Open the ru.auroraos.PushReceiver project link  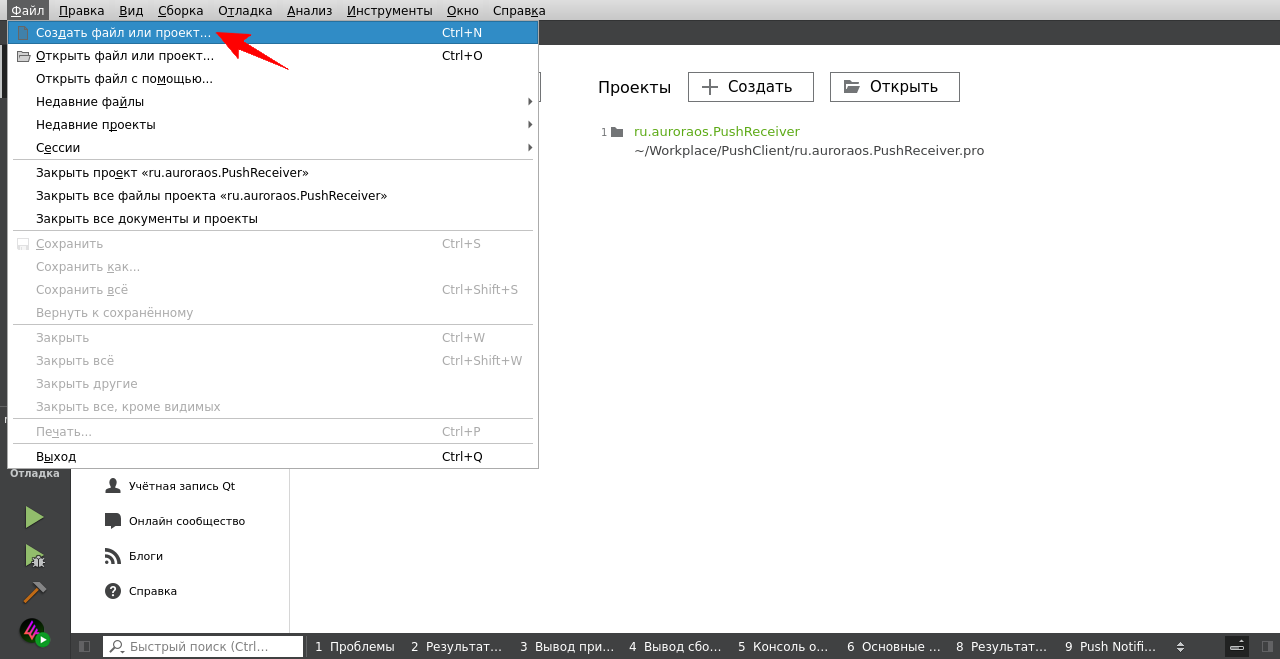click(x=716, y=132)
